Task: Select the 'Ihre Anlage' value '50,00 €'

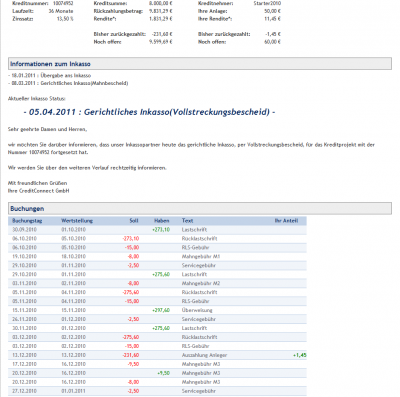Action: coord(272,11)
